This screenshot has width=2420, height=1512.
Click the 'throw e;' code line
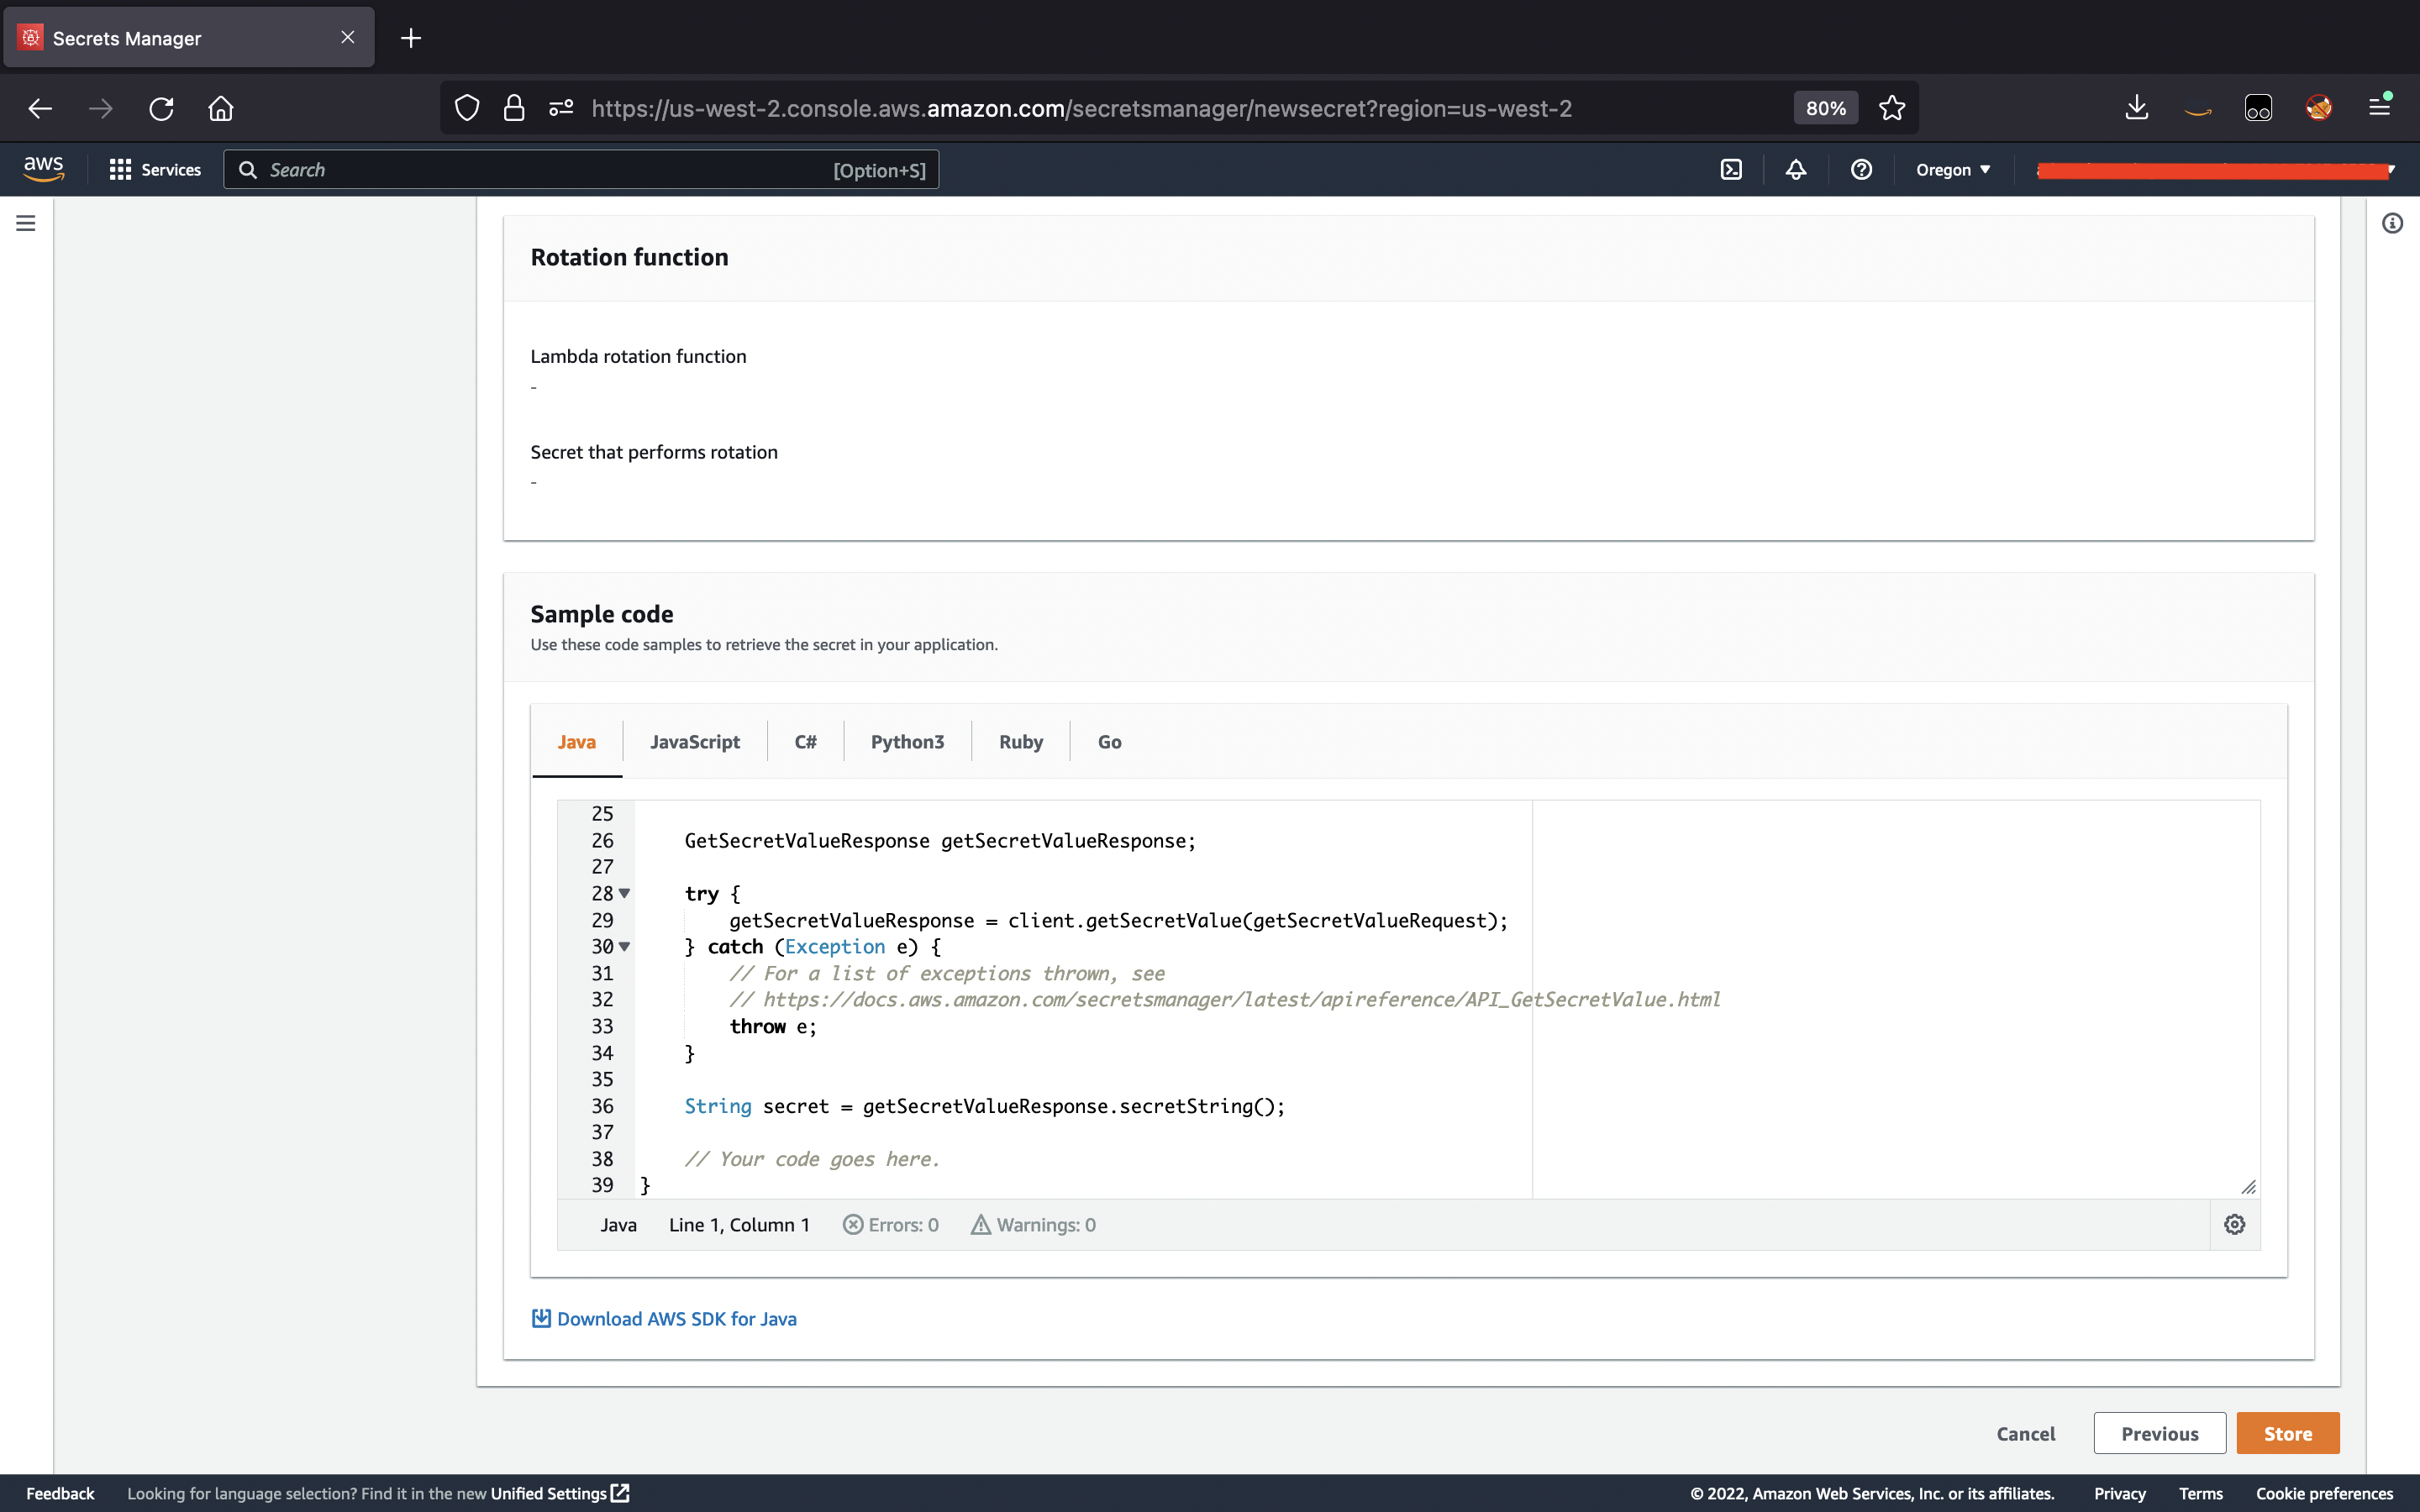click(773, 1026)
